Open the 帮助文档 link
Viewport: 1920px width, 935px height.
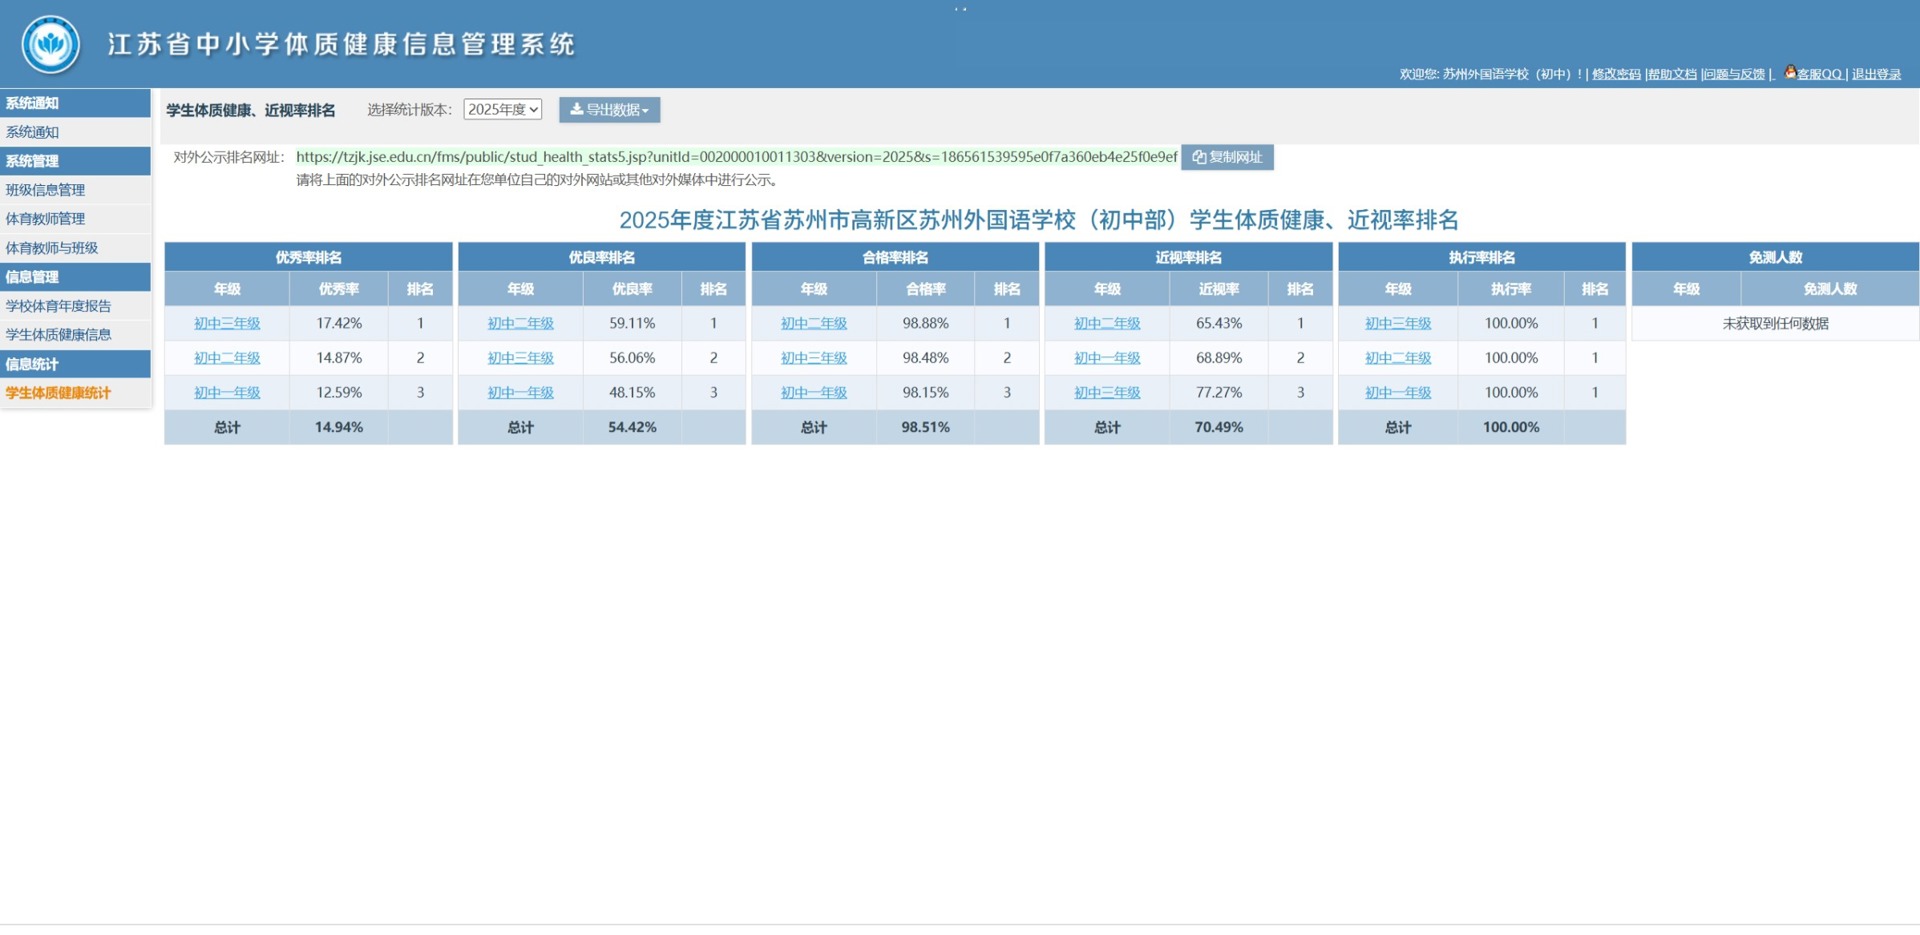pos(1672,74)
